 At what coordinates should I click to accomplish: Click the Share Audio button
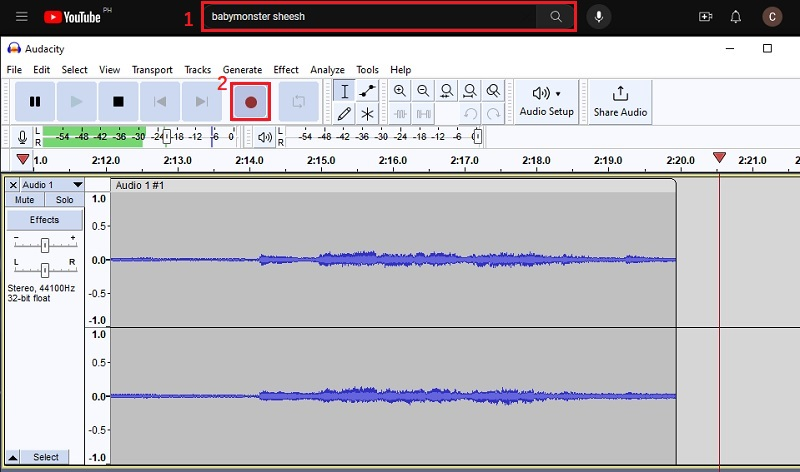click(620, 102)
